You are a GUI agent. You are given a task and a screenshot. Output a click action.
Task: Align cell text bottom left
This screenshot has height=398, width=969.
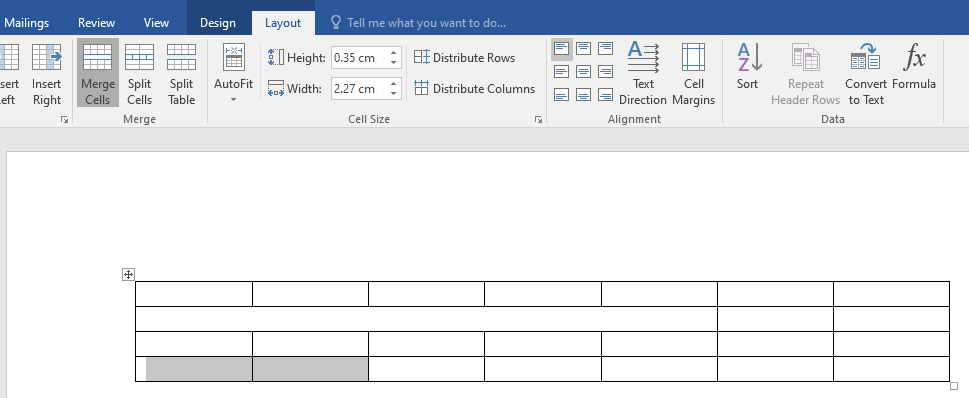pyautogui.click(x=561, y=95)
